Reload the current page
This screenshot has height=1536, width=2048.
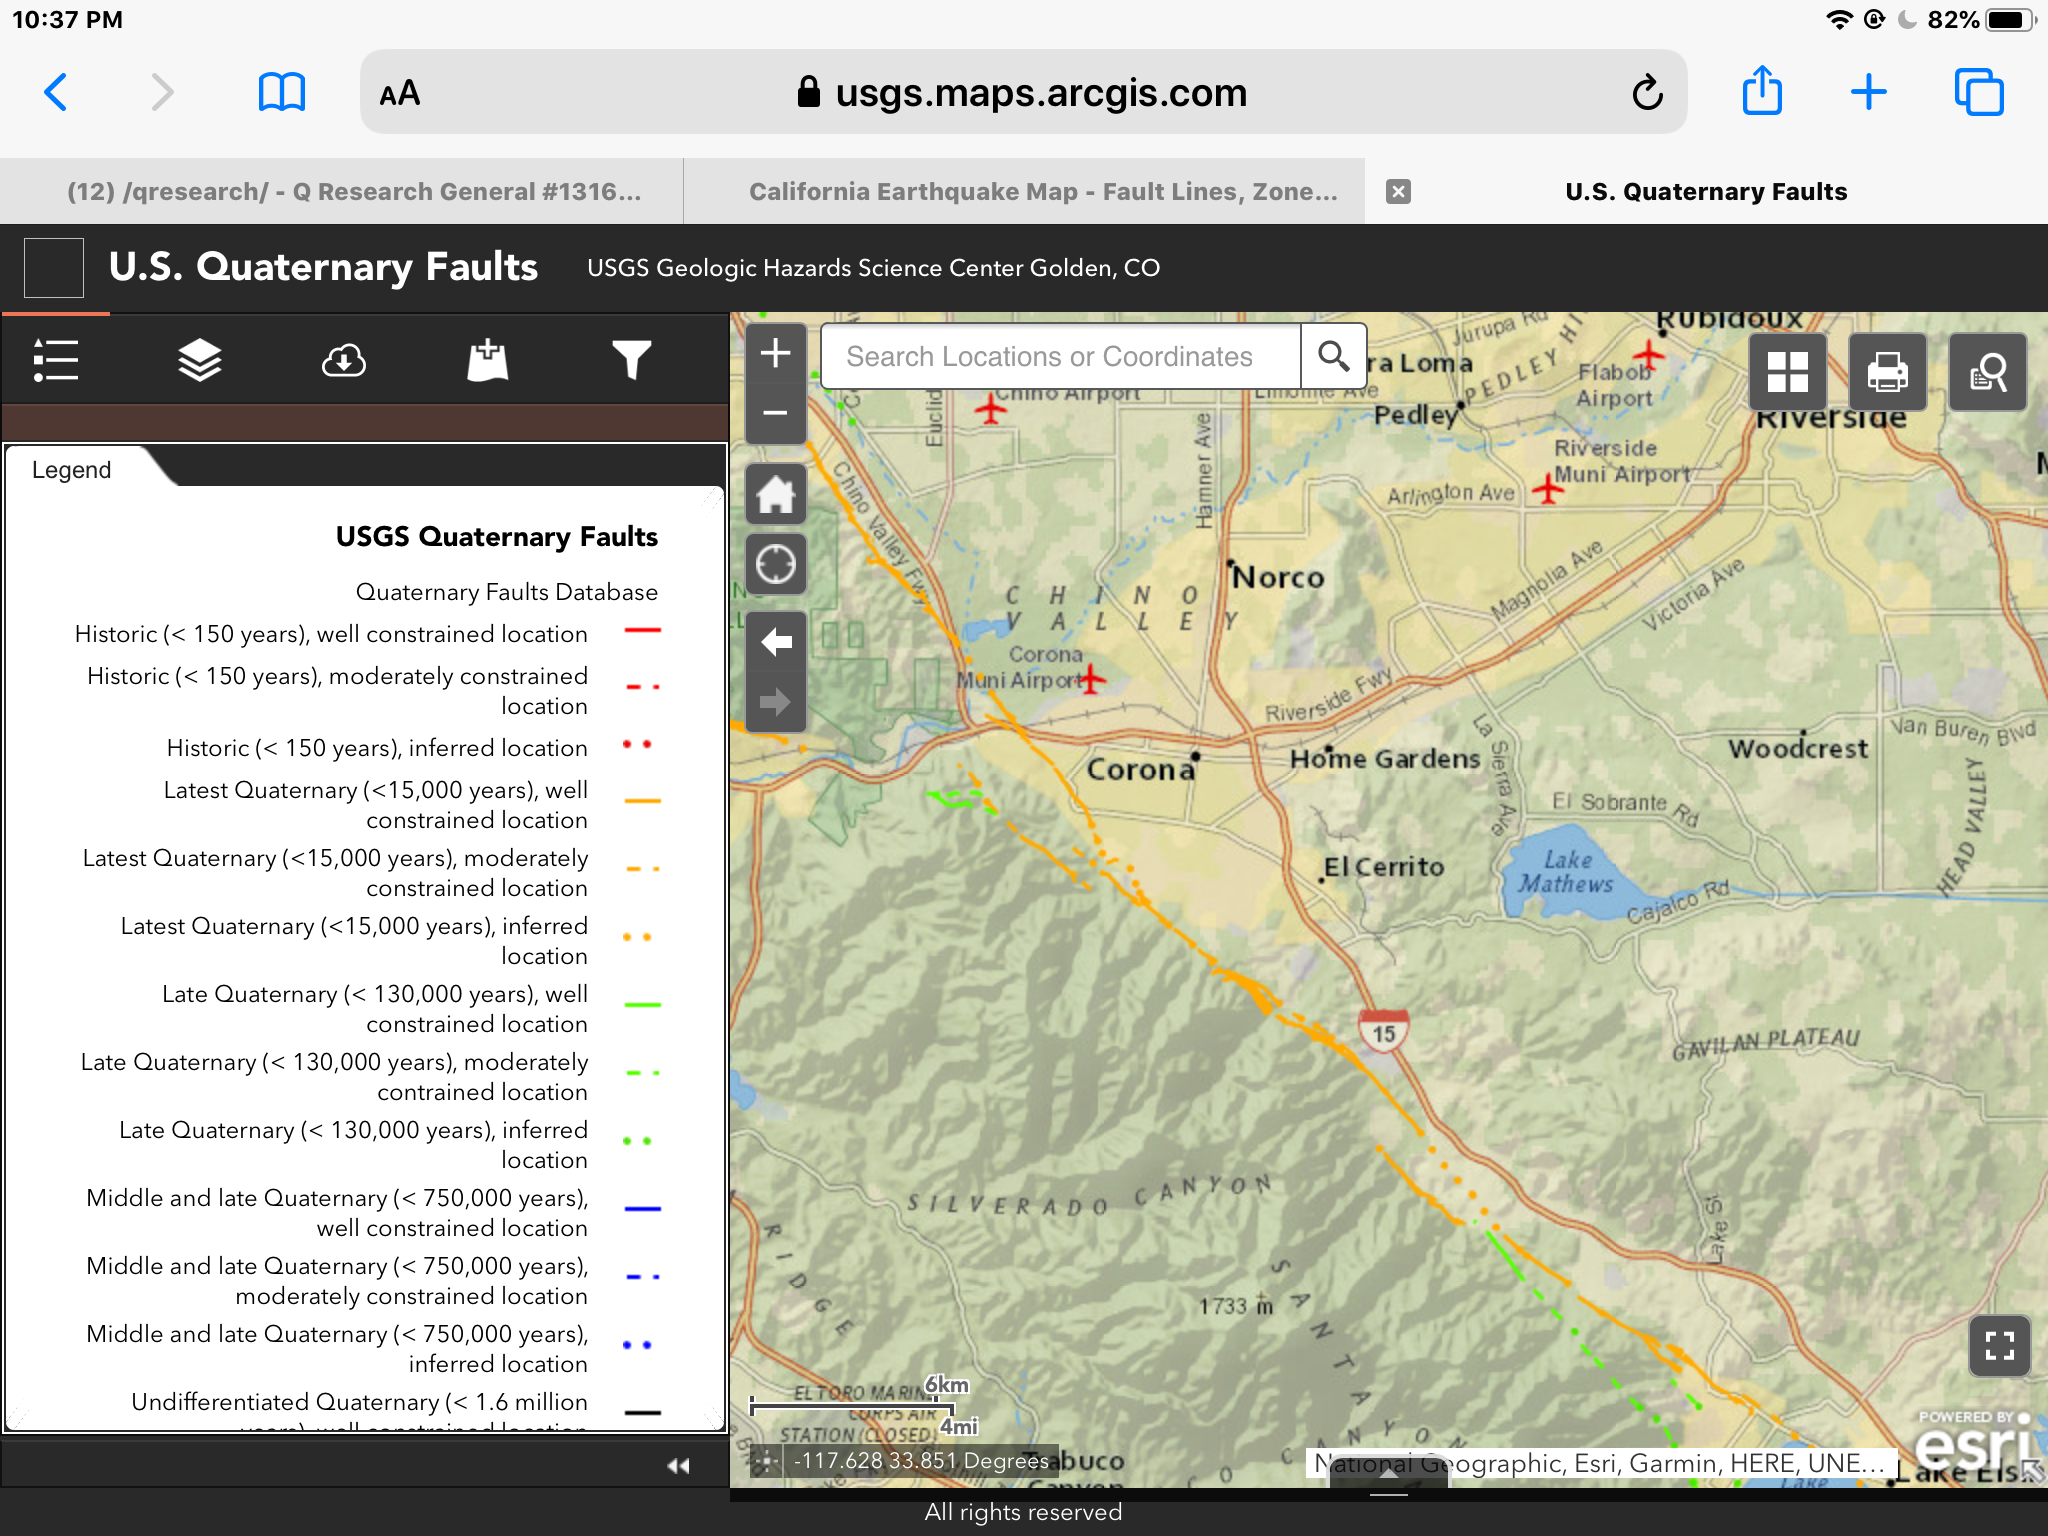(x=1647, y=93)
